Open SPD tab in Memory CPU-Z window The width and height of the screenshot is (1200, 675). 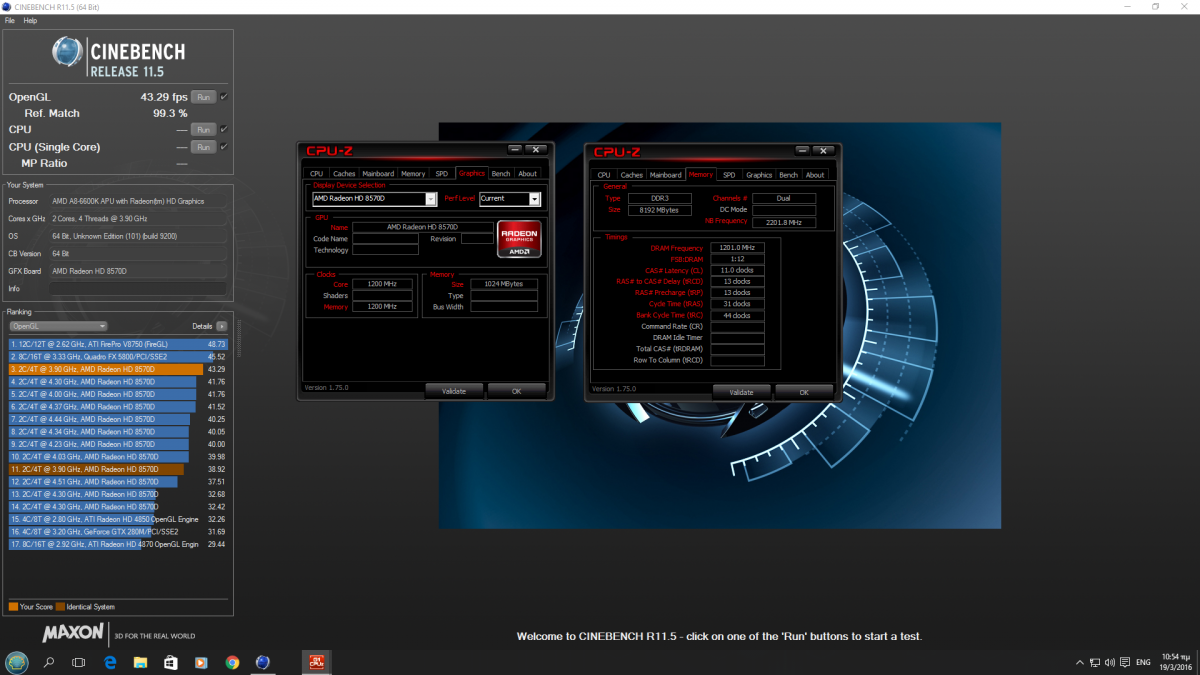coord(729,175)
